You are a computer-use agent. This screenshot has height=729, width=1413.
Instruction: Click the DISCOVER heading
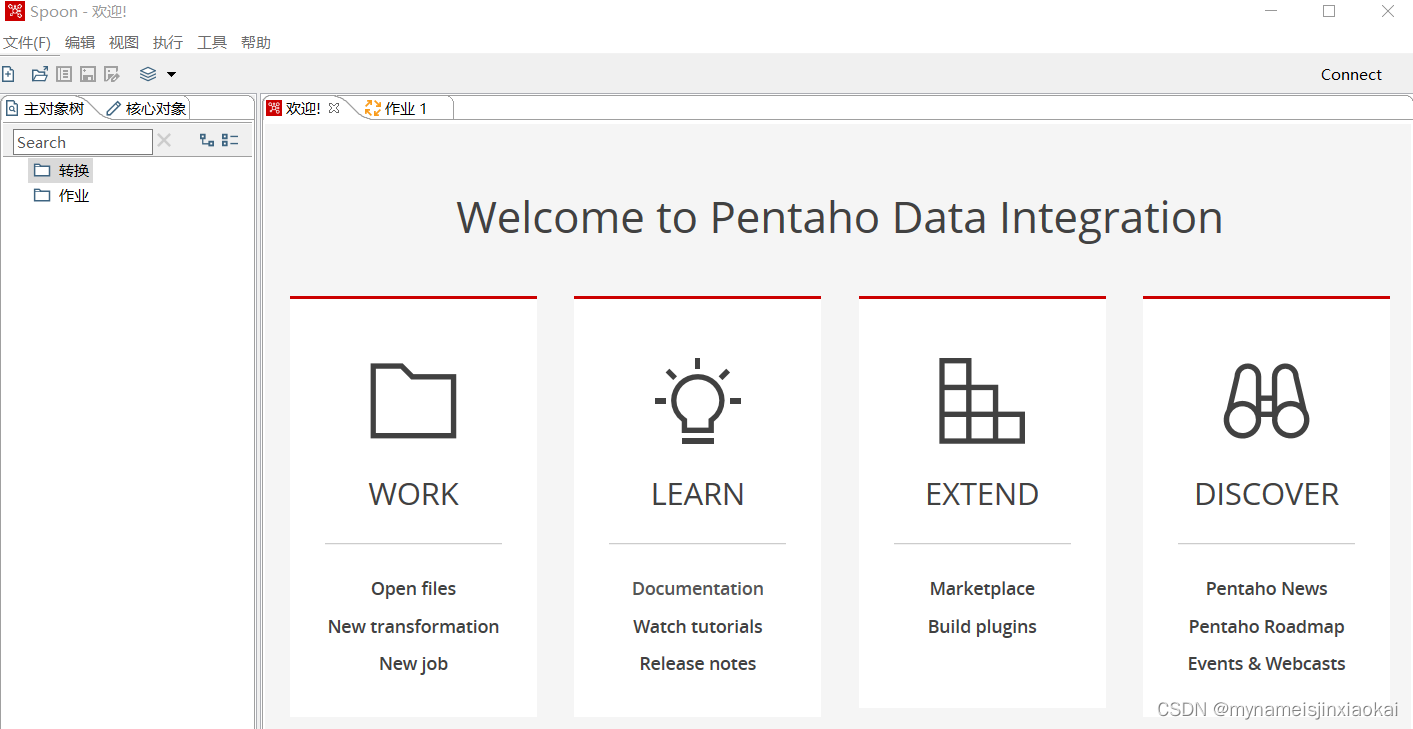[1267, 494]
